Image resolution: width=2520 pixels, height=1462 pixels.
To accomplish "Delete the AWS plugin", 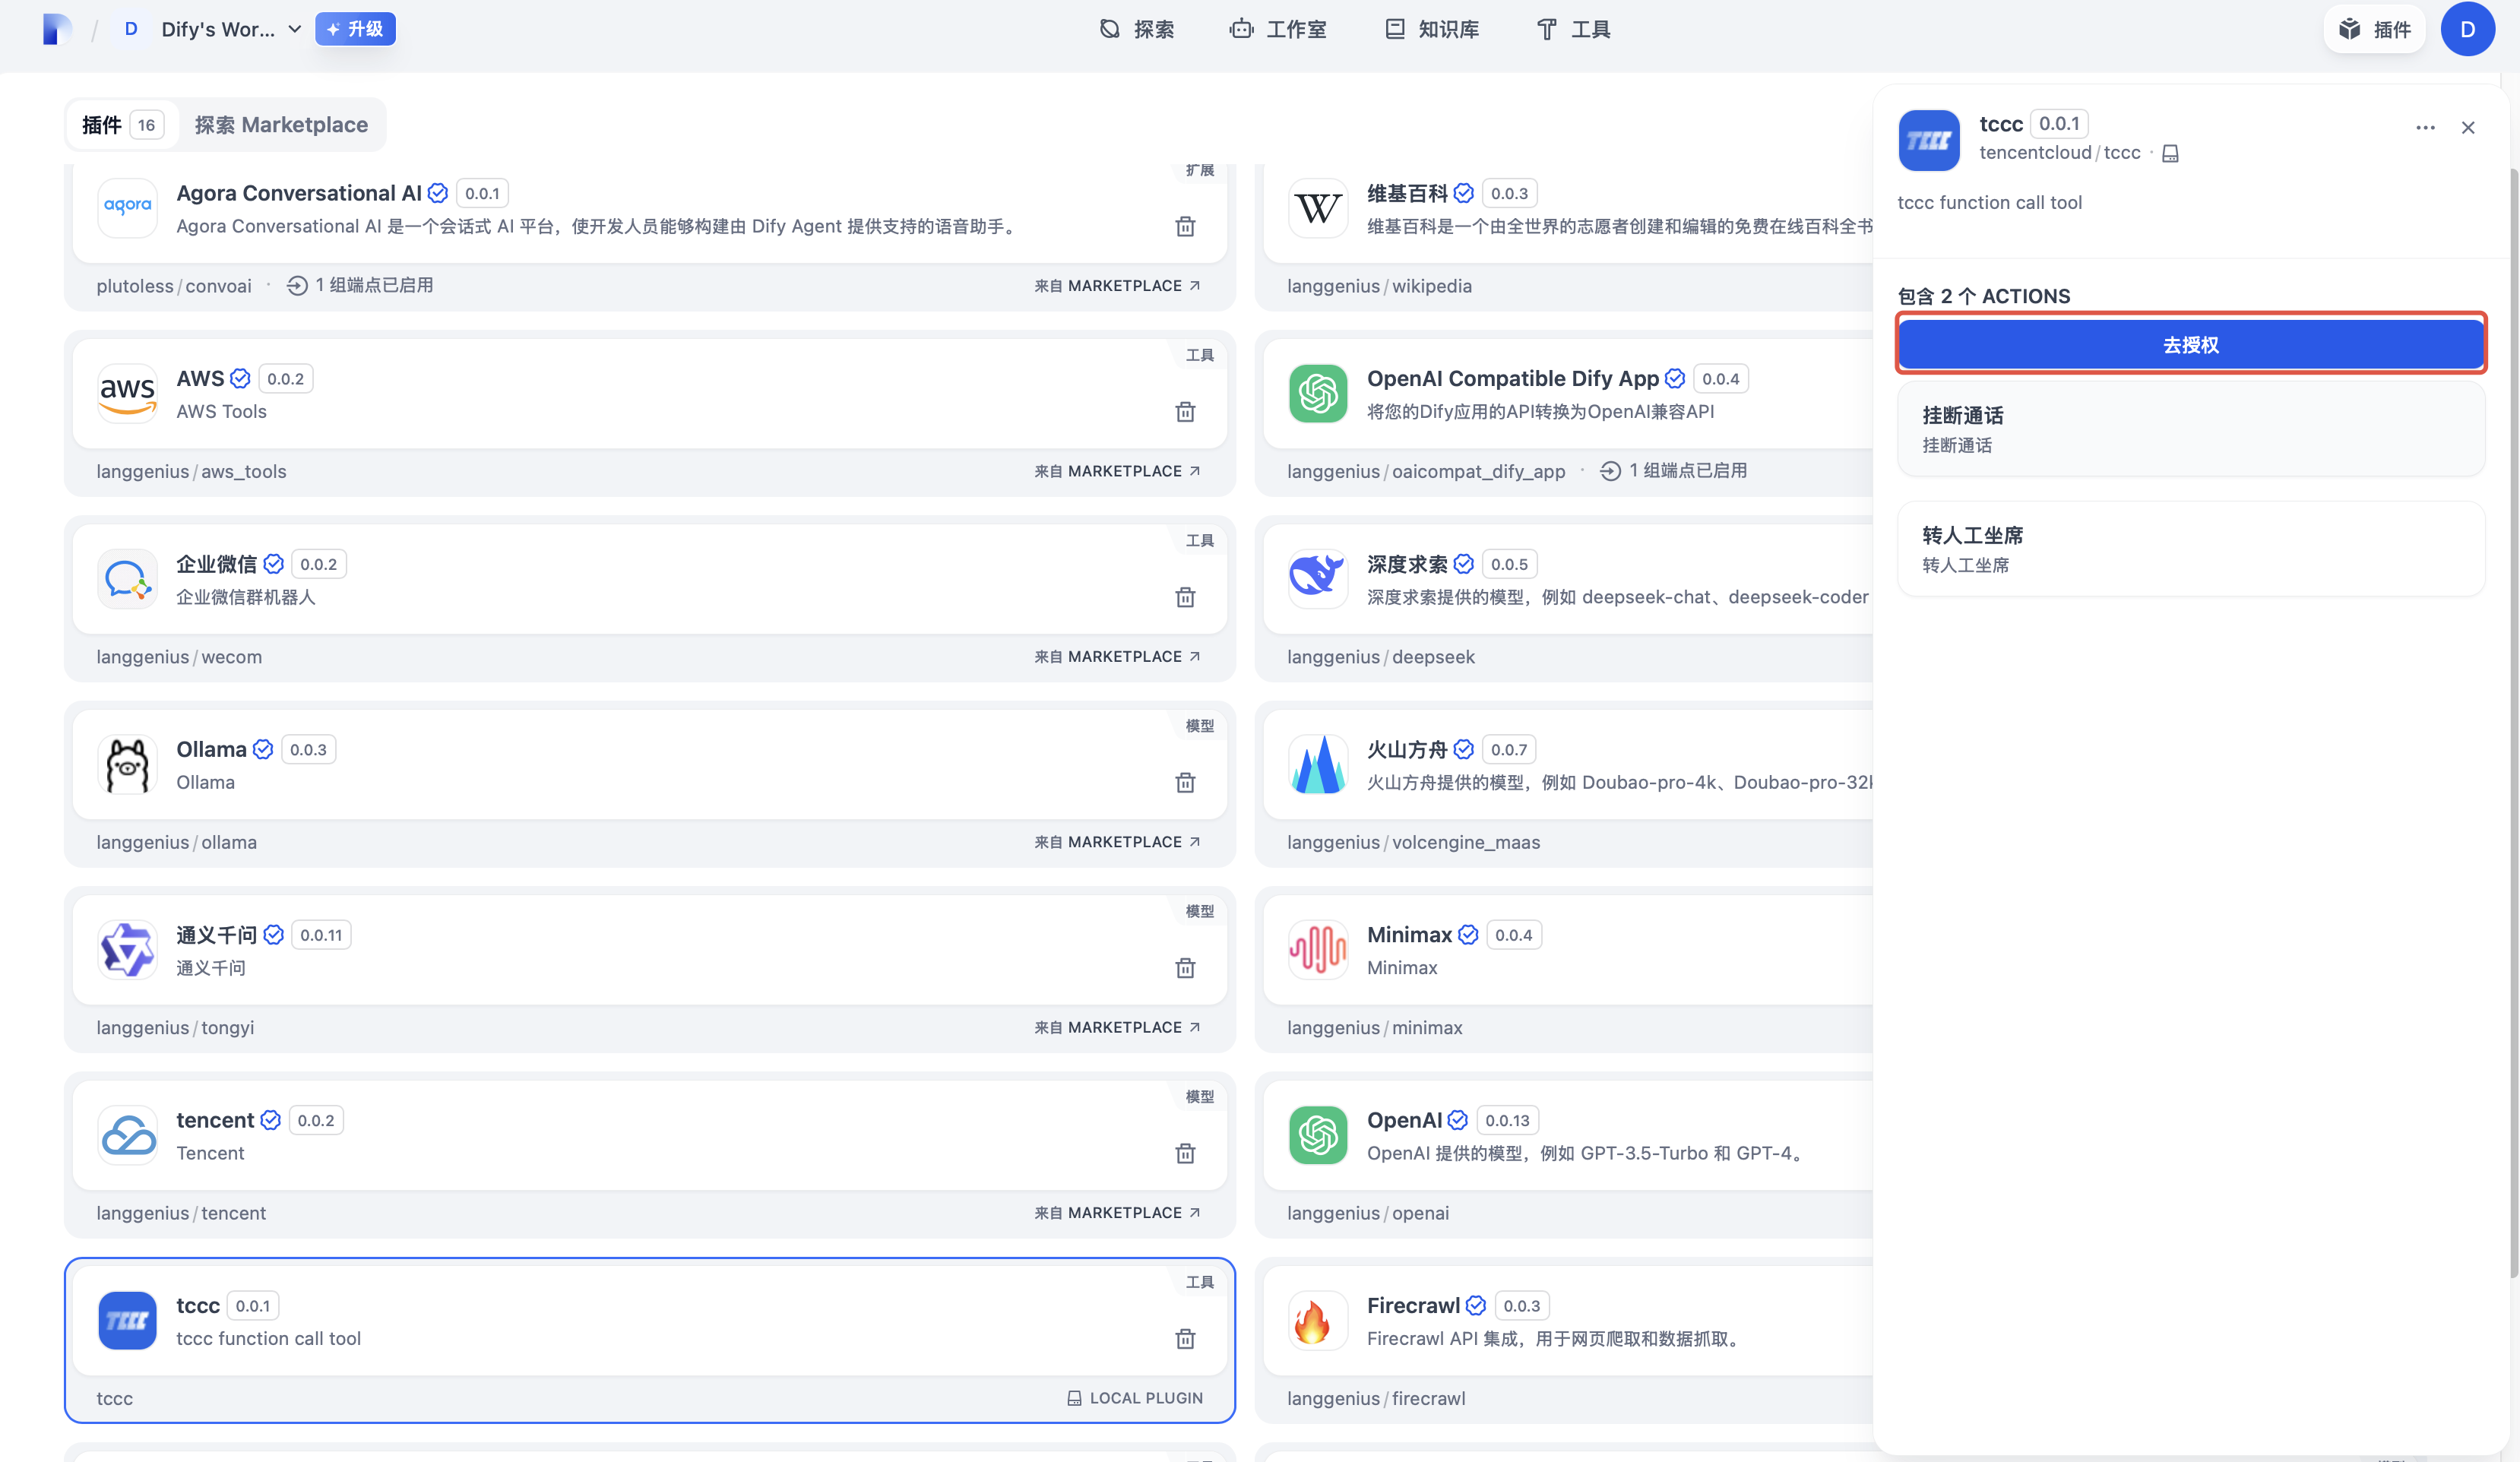I will pyautogui.click(x=1185, y=411).
